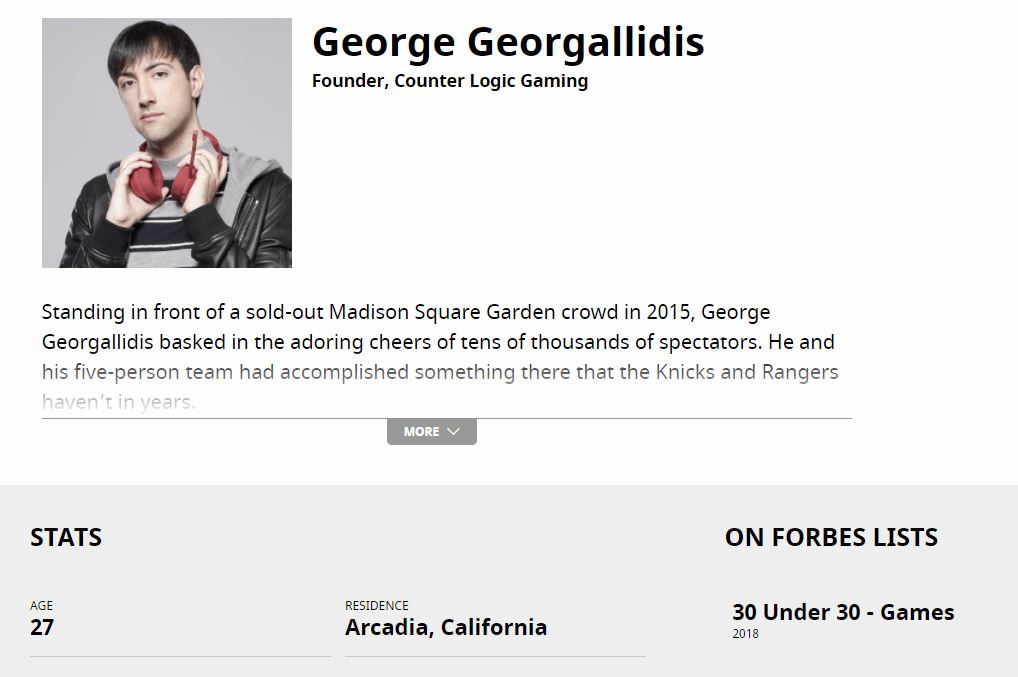Click "Knicks and Rangers" in the bio text

747,373
